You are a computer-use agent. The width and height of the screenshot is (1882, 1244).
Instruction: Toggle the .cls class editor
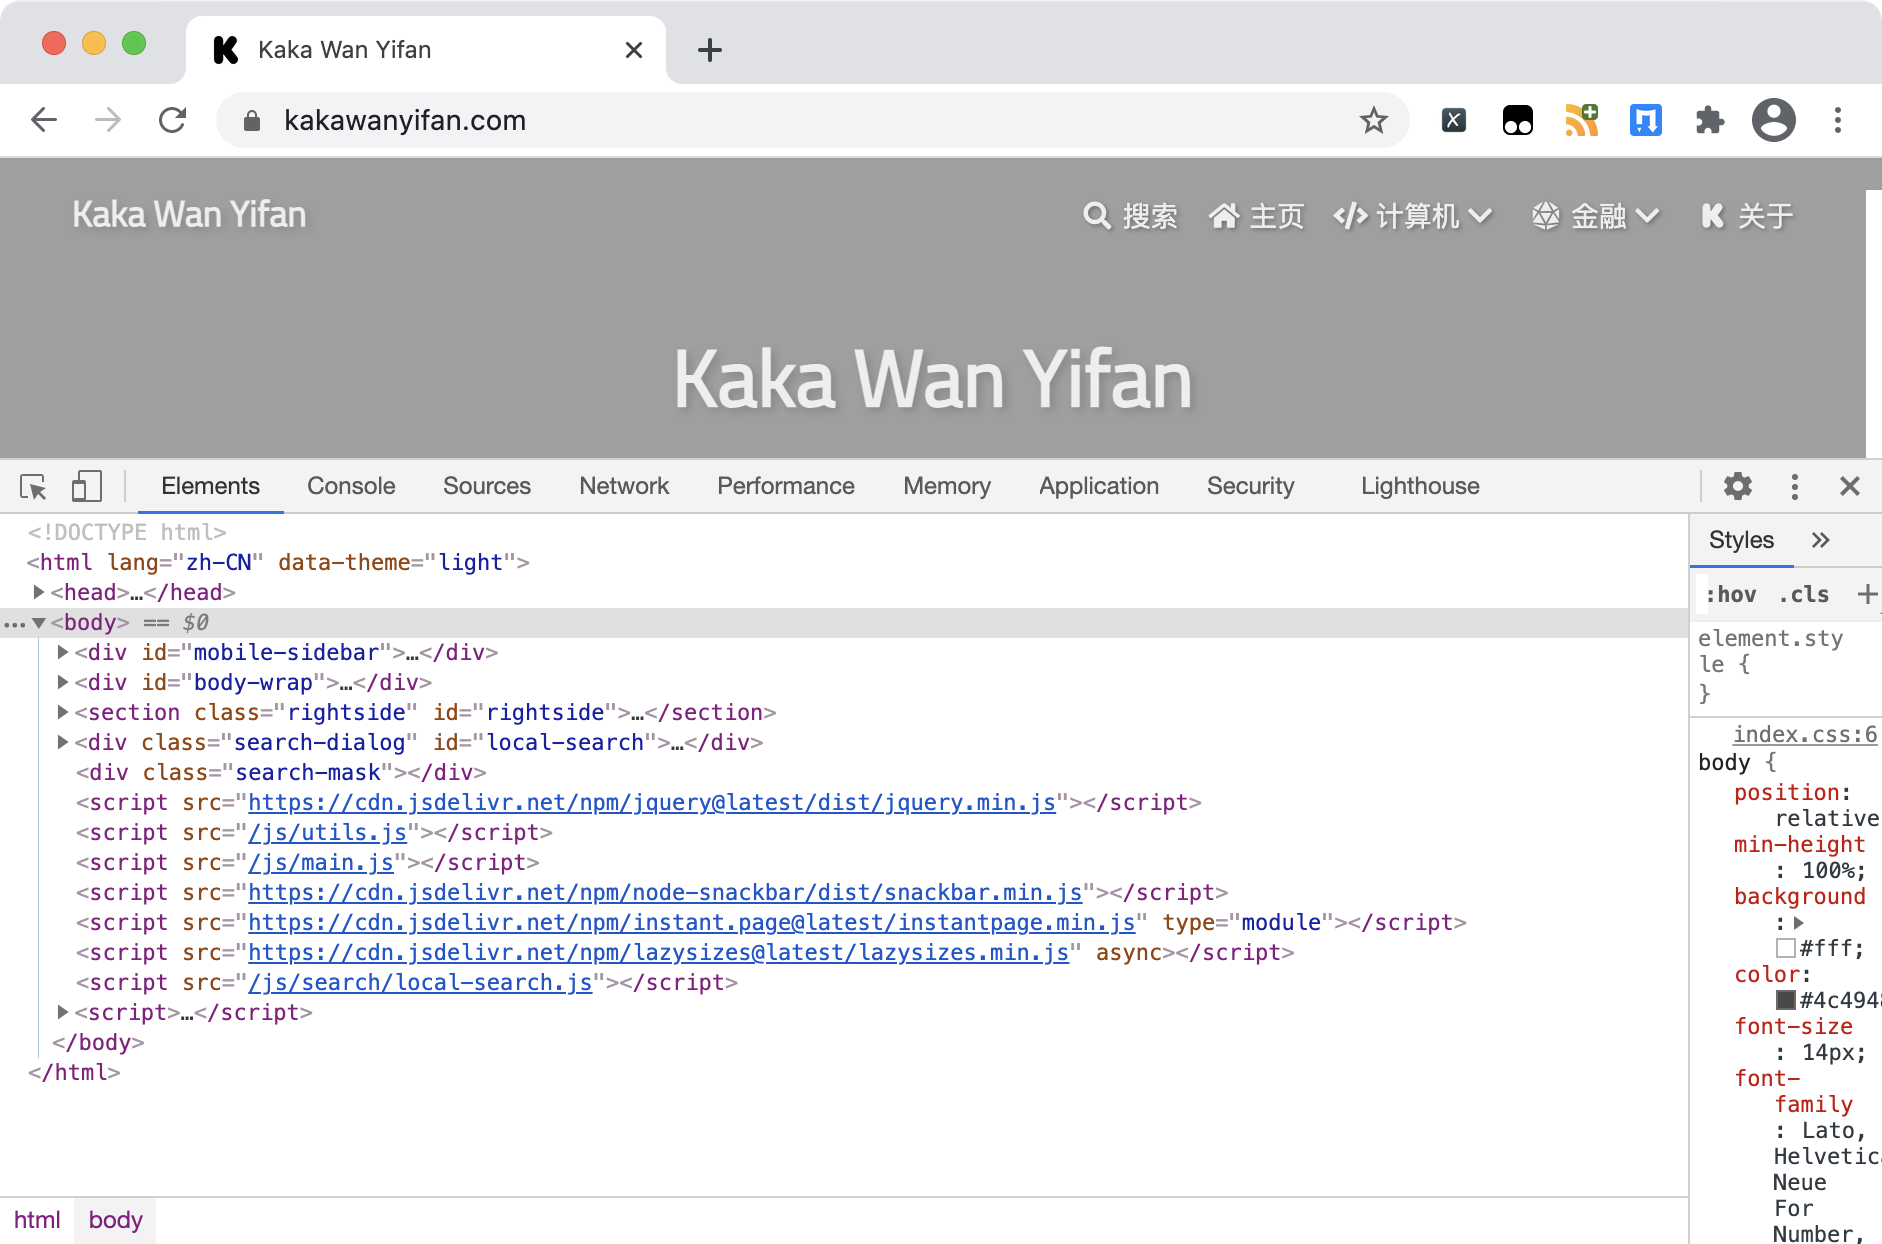point(1803,595)
